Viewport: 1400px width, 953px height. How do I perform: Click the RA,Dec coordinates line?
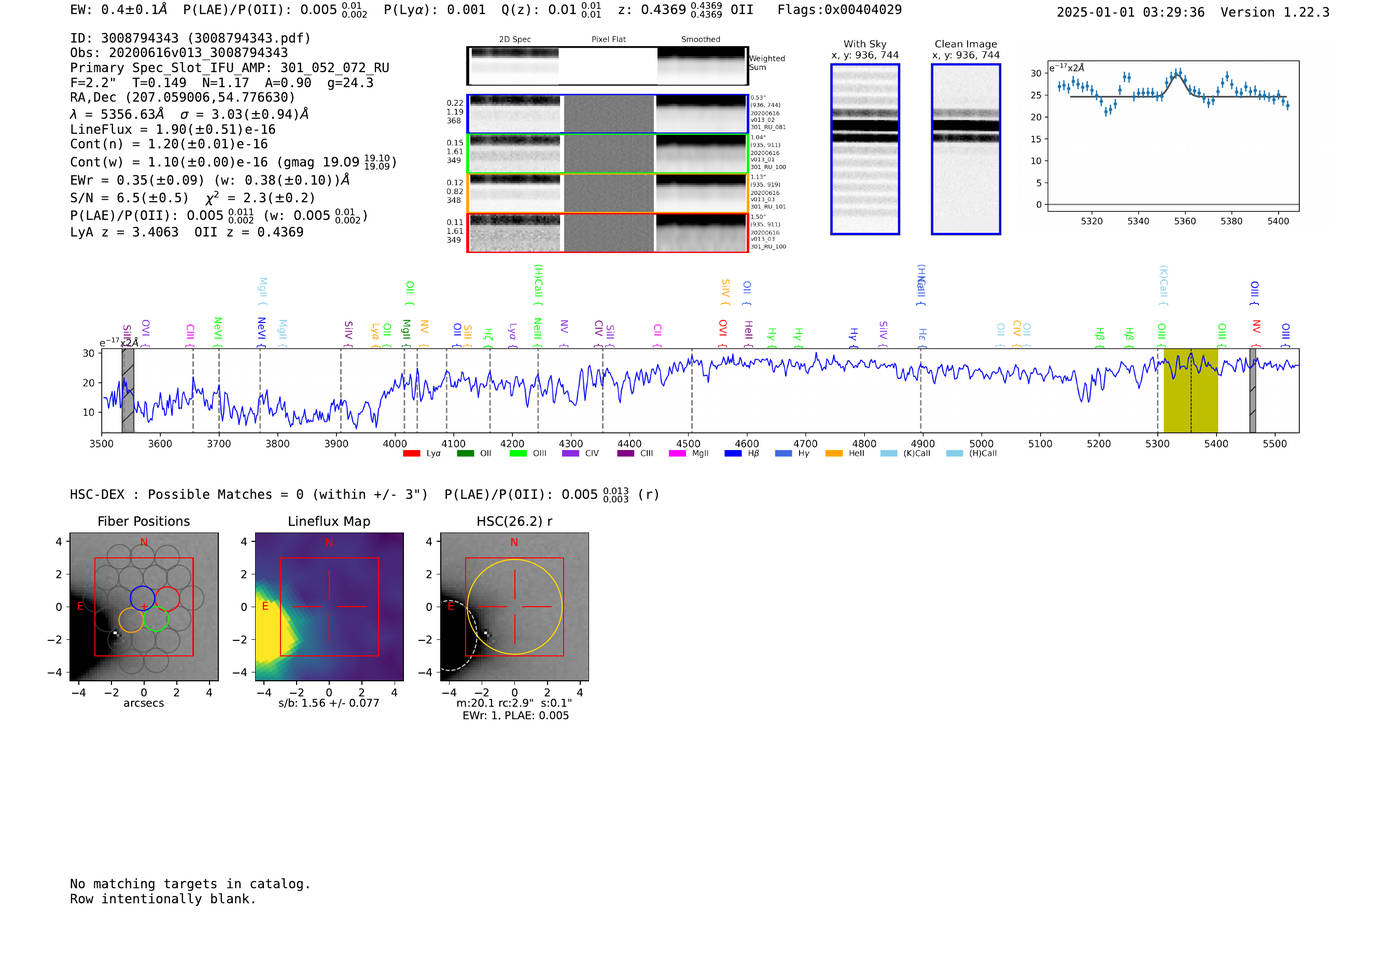click(x=183, y=98)
